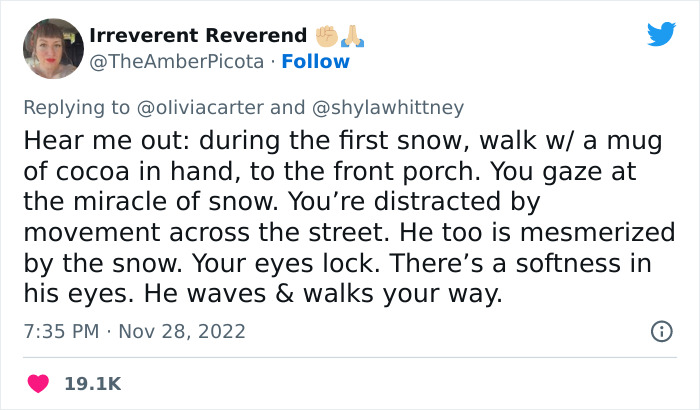The width and height of the screenshot is (700, 410).
Task: Click the Nov 28, 2022 date
Action: (x=184, y=331)
